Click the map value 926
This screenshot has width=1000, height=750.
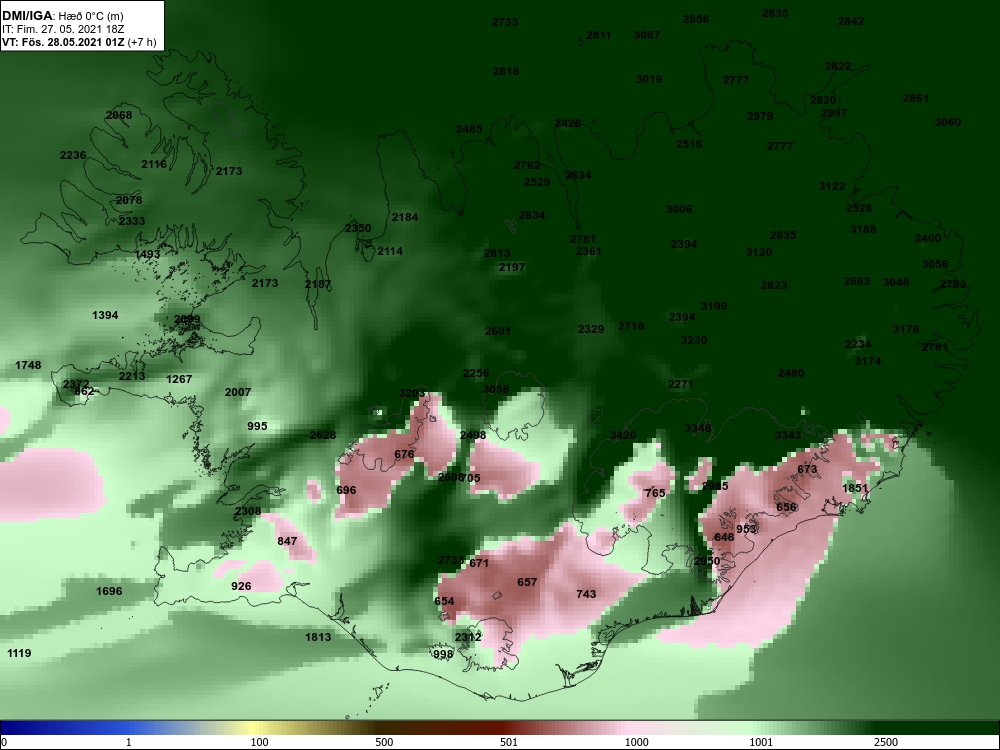[241, 586]
